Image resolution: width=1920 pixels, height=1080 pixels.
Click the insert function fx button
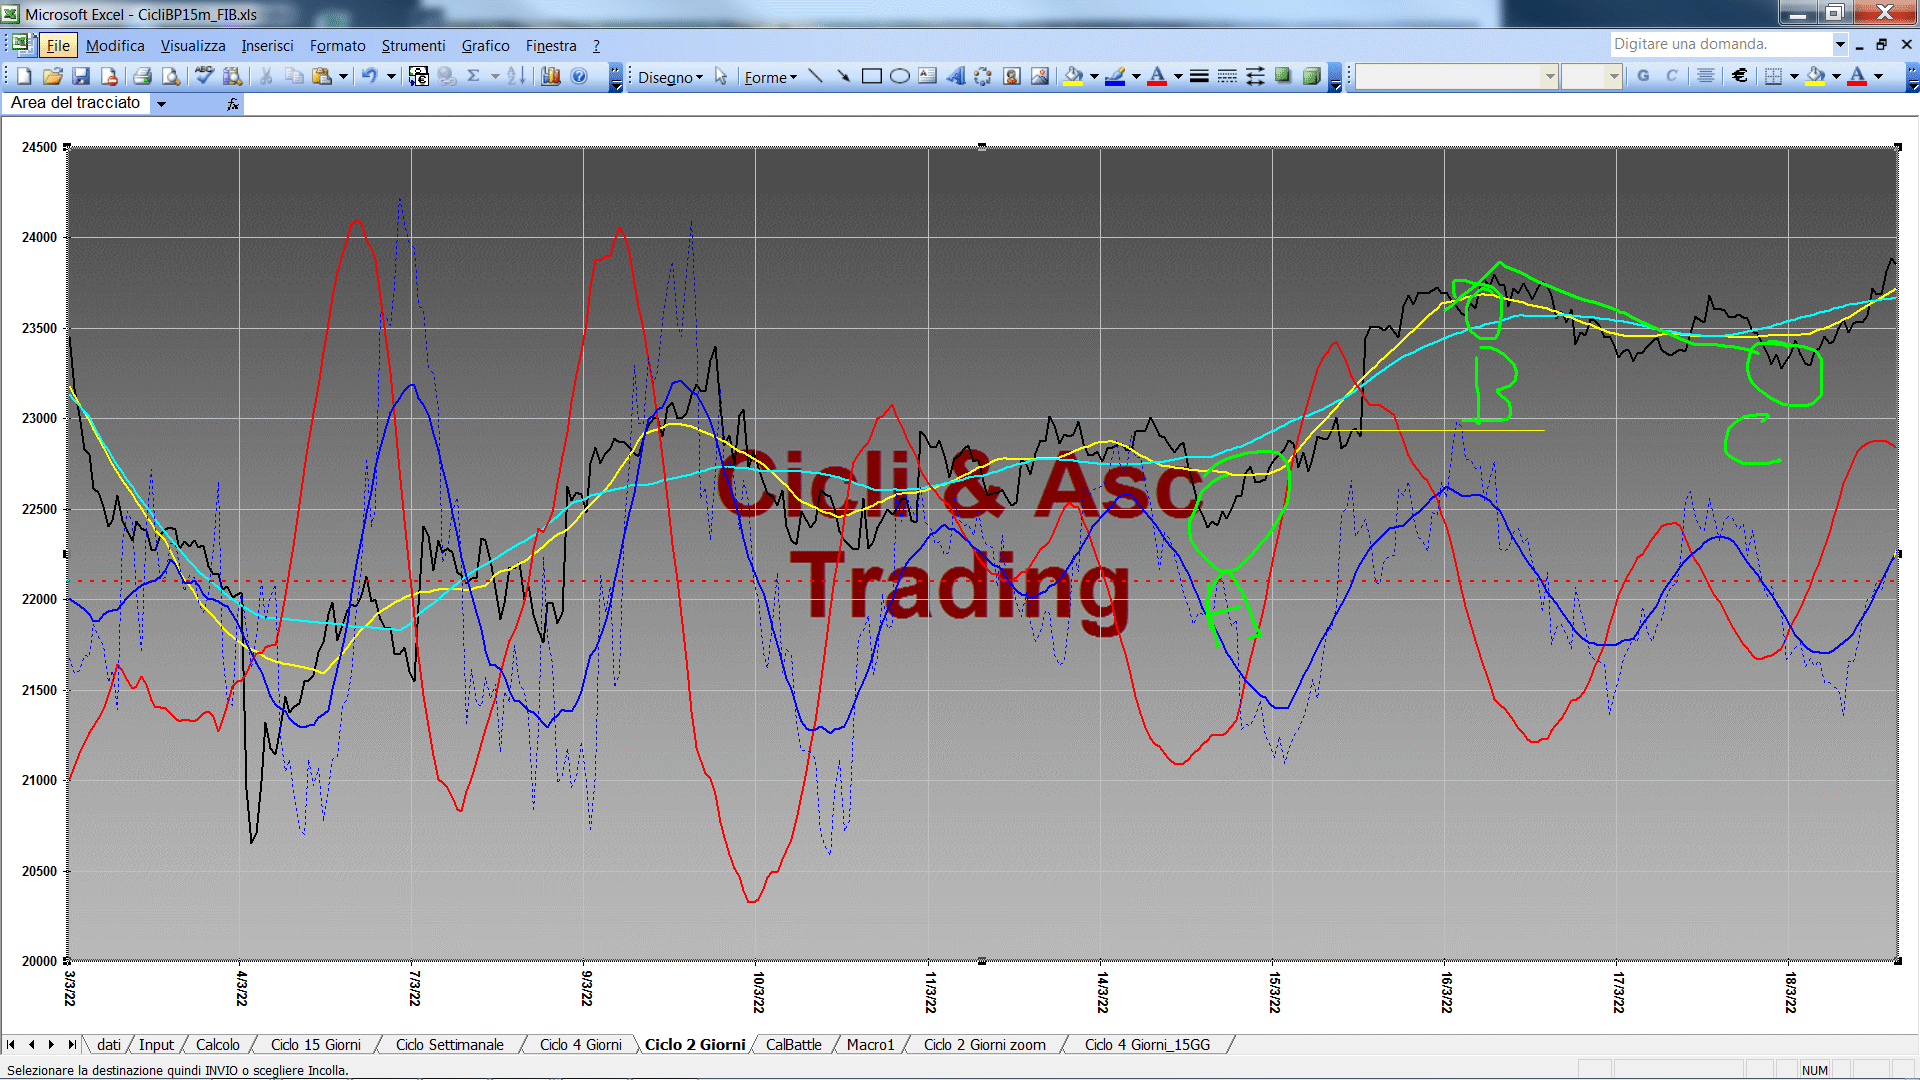(233, 104)
